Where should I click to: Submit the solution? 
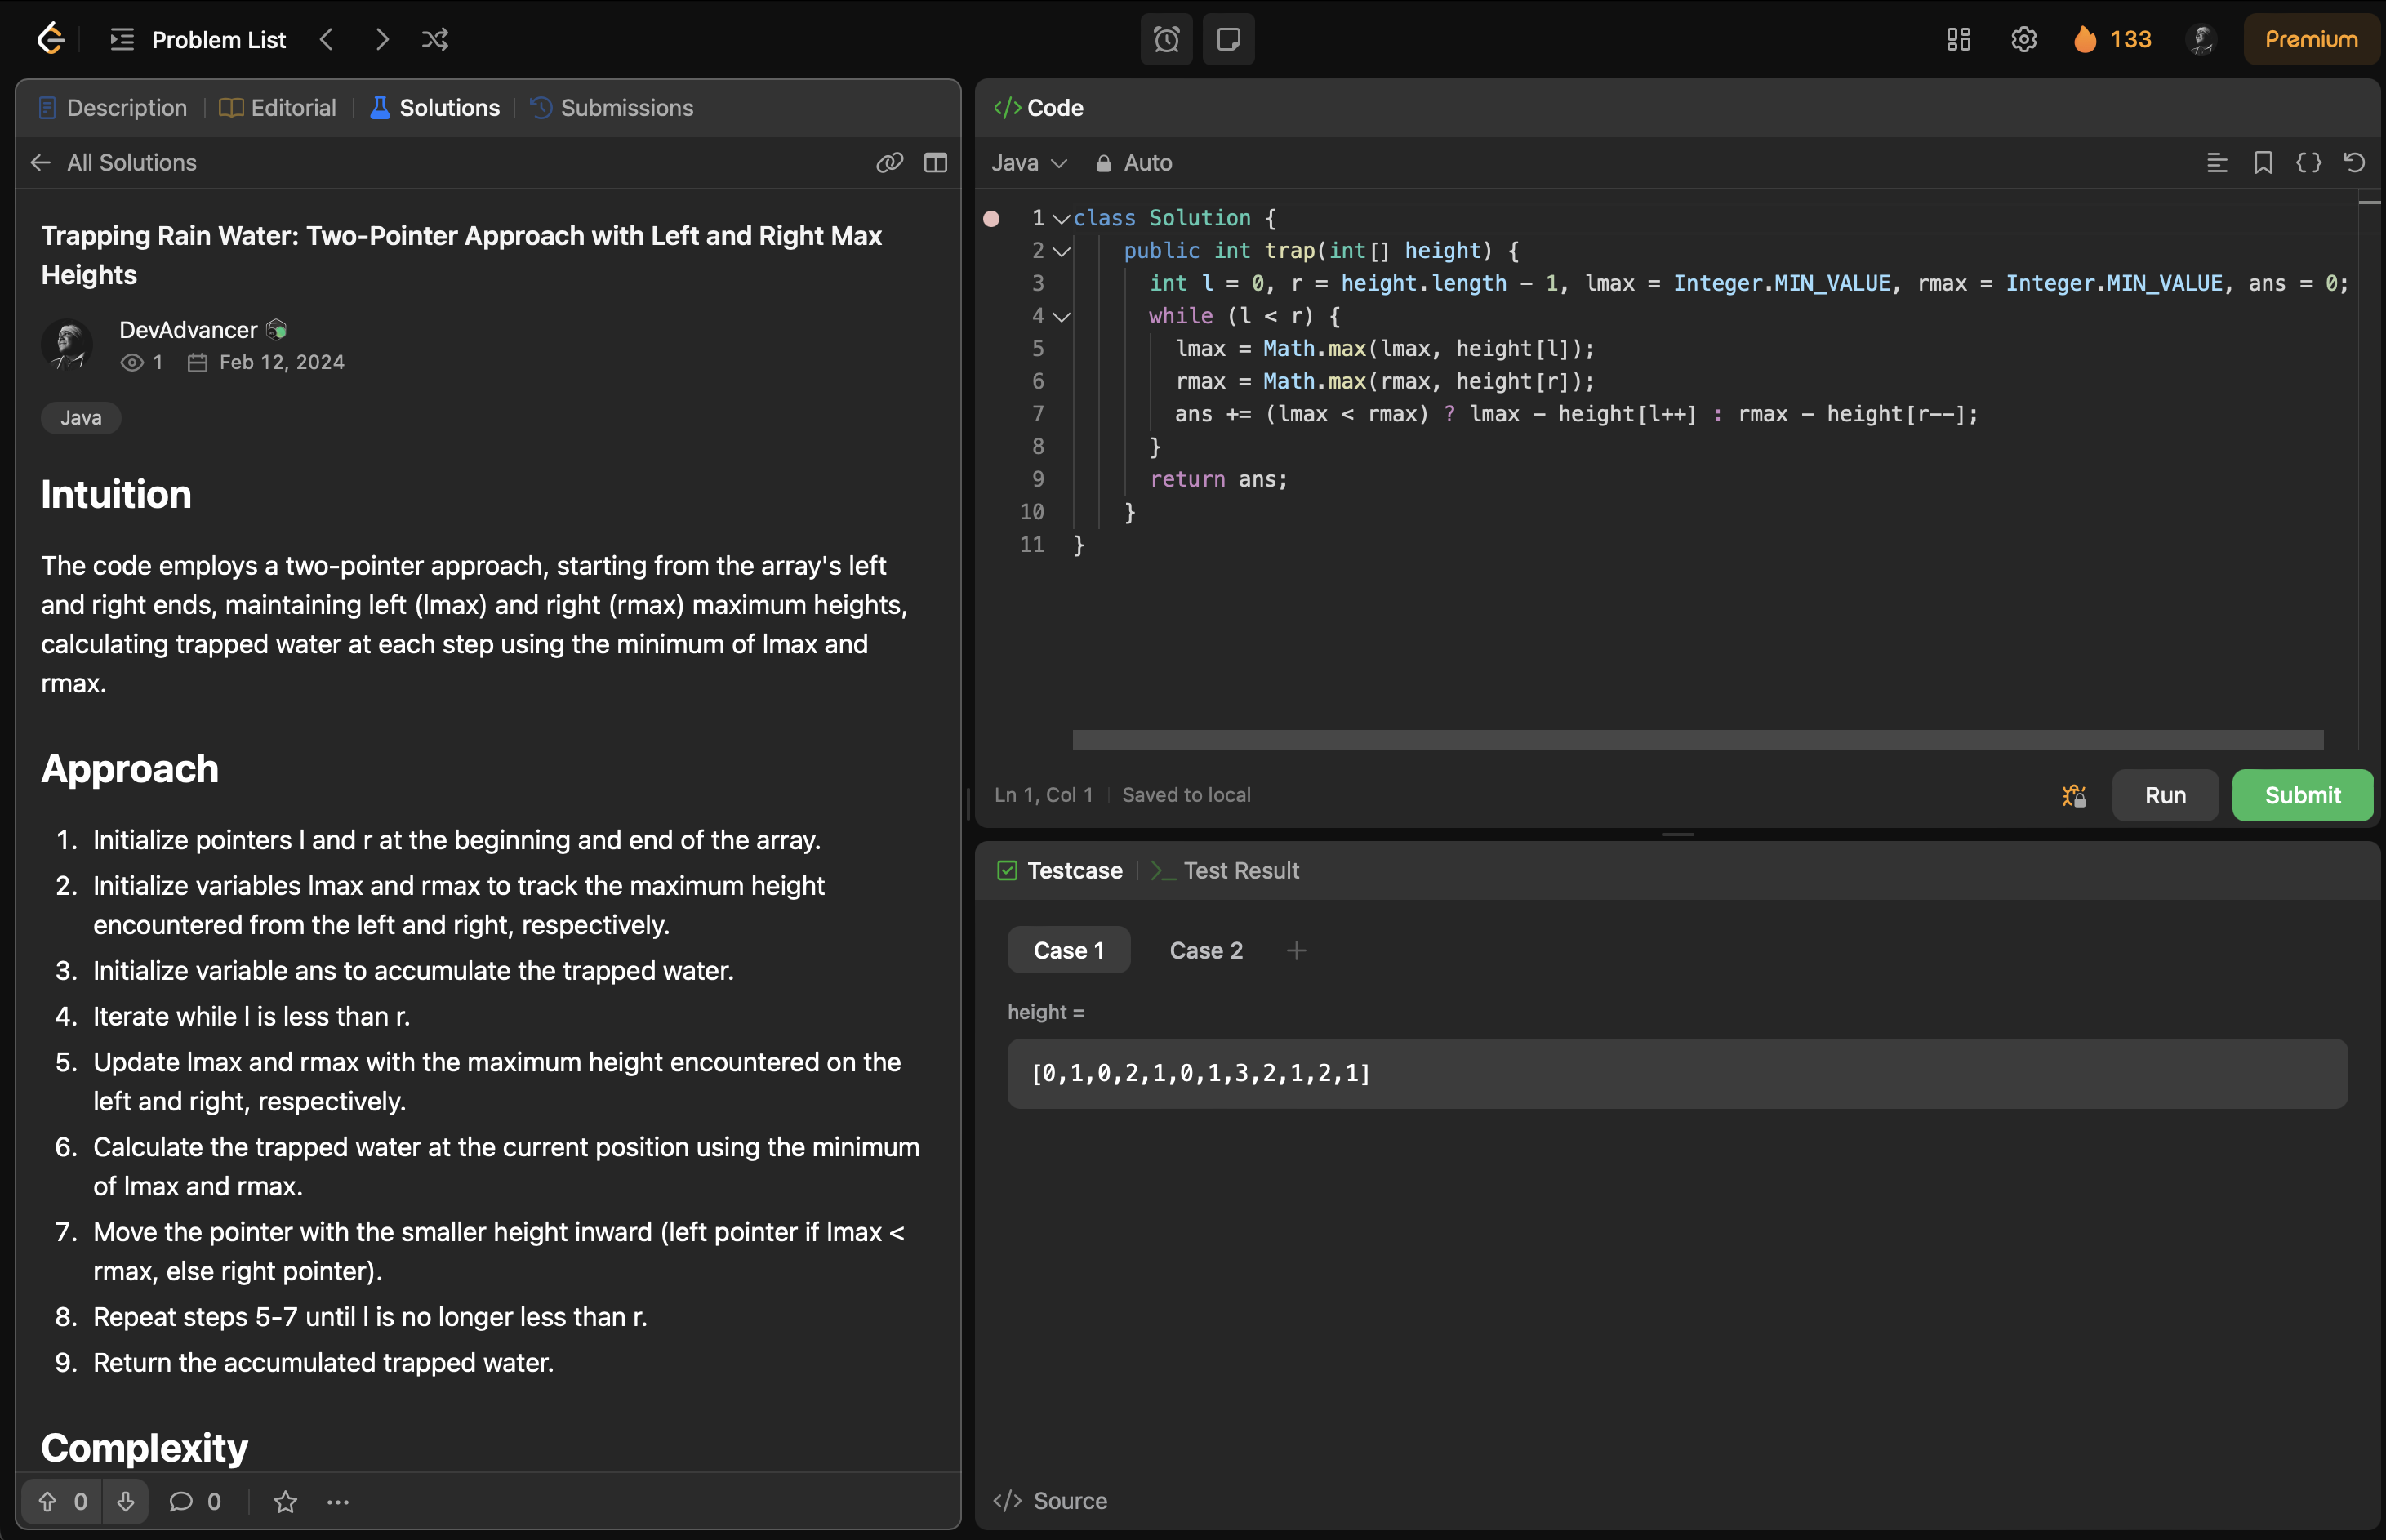[x=2302, y=795]
